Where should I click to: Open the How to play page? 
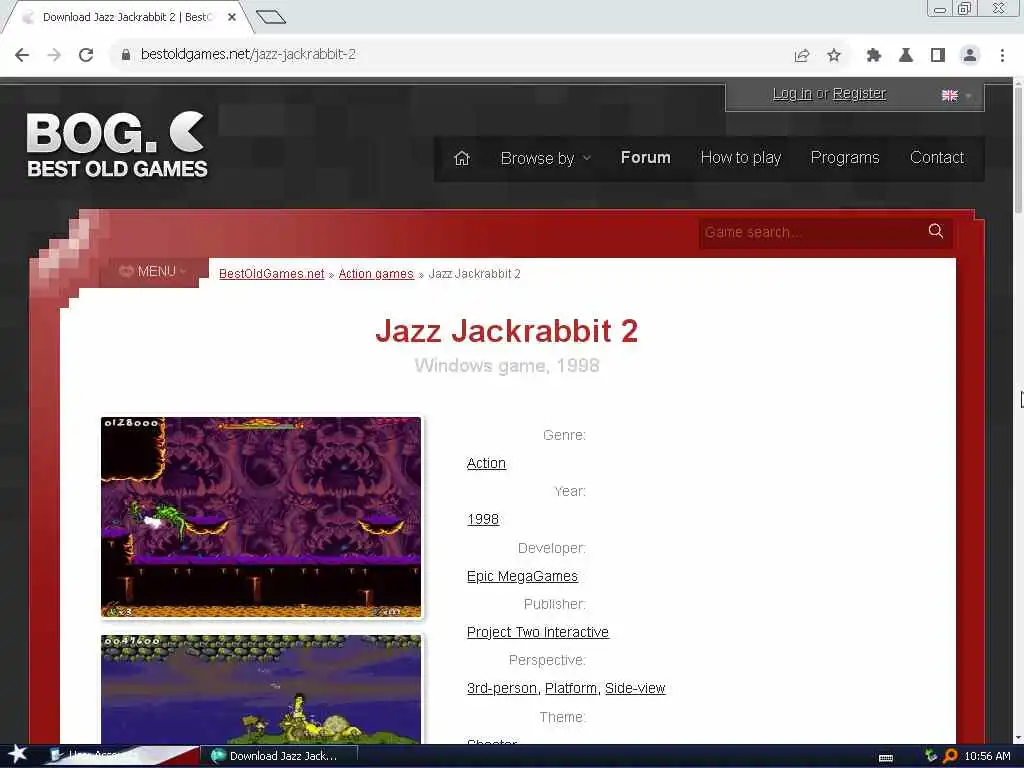pos(741,158)
